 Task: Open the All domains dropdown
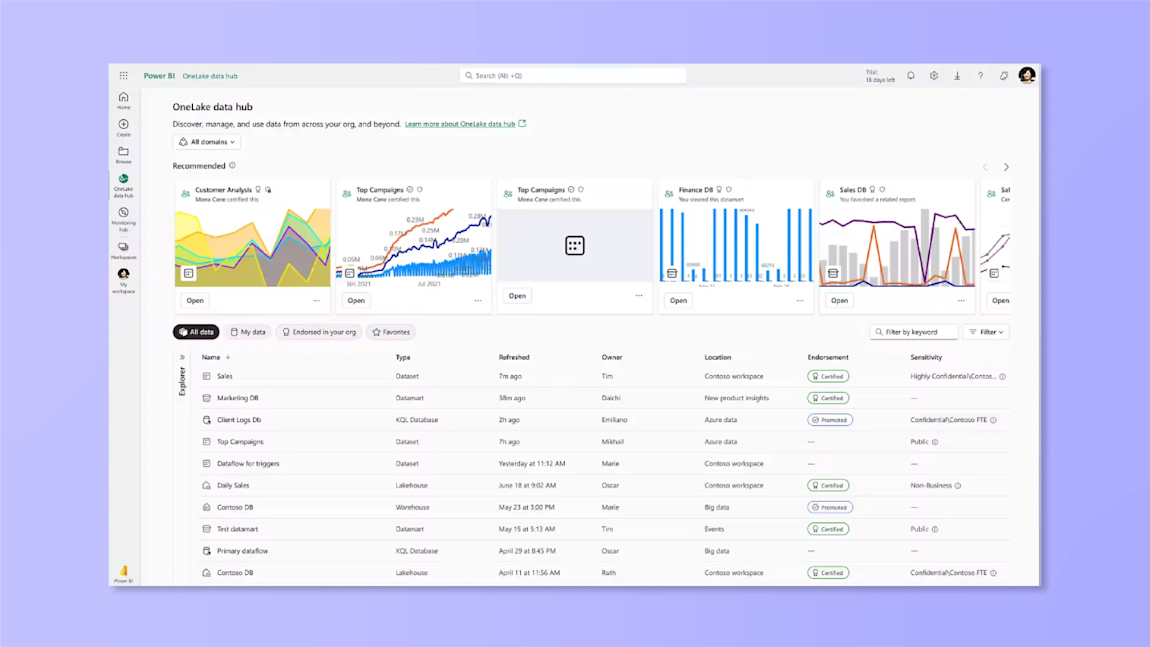pyautogui.click(x=208, y=142)
